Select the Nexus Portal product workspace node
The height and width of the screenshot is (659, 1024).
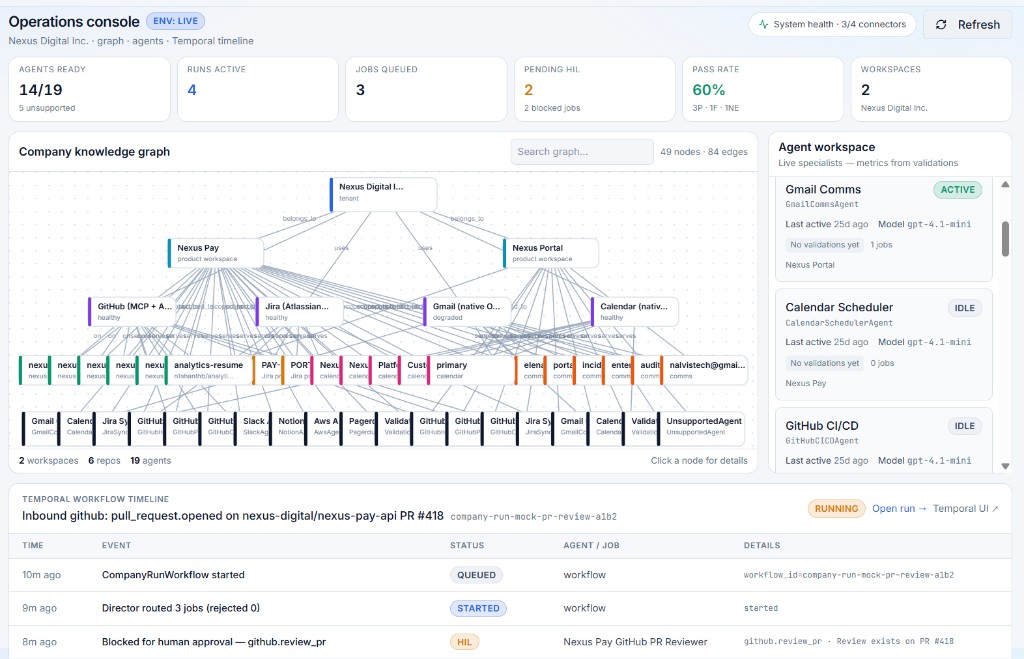click(551, 253)
